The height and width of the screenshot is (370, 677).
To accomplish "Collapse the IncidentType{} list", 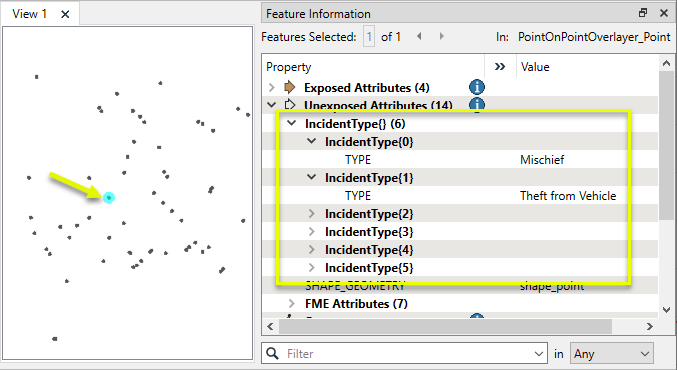I will click(292, 123).
